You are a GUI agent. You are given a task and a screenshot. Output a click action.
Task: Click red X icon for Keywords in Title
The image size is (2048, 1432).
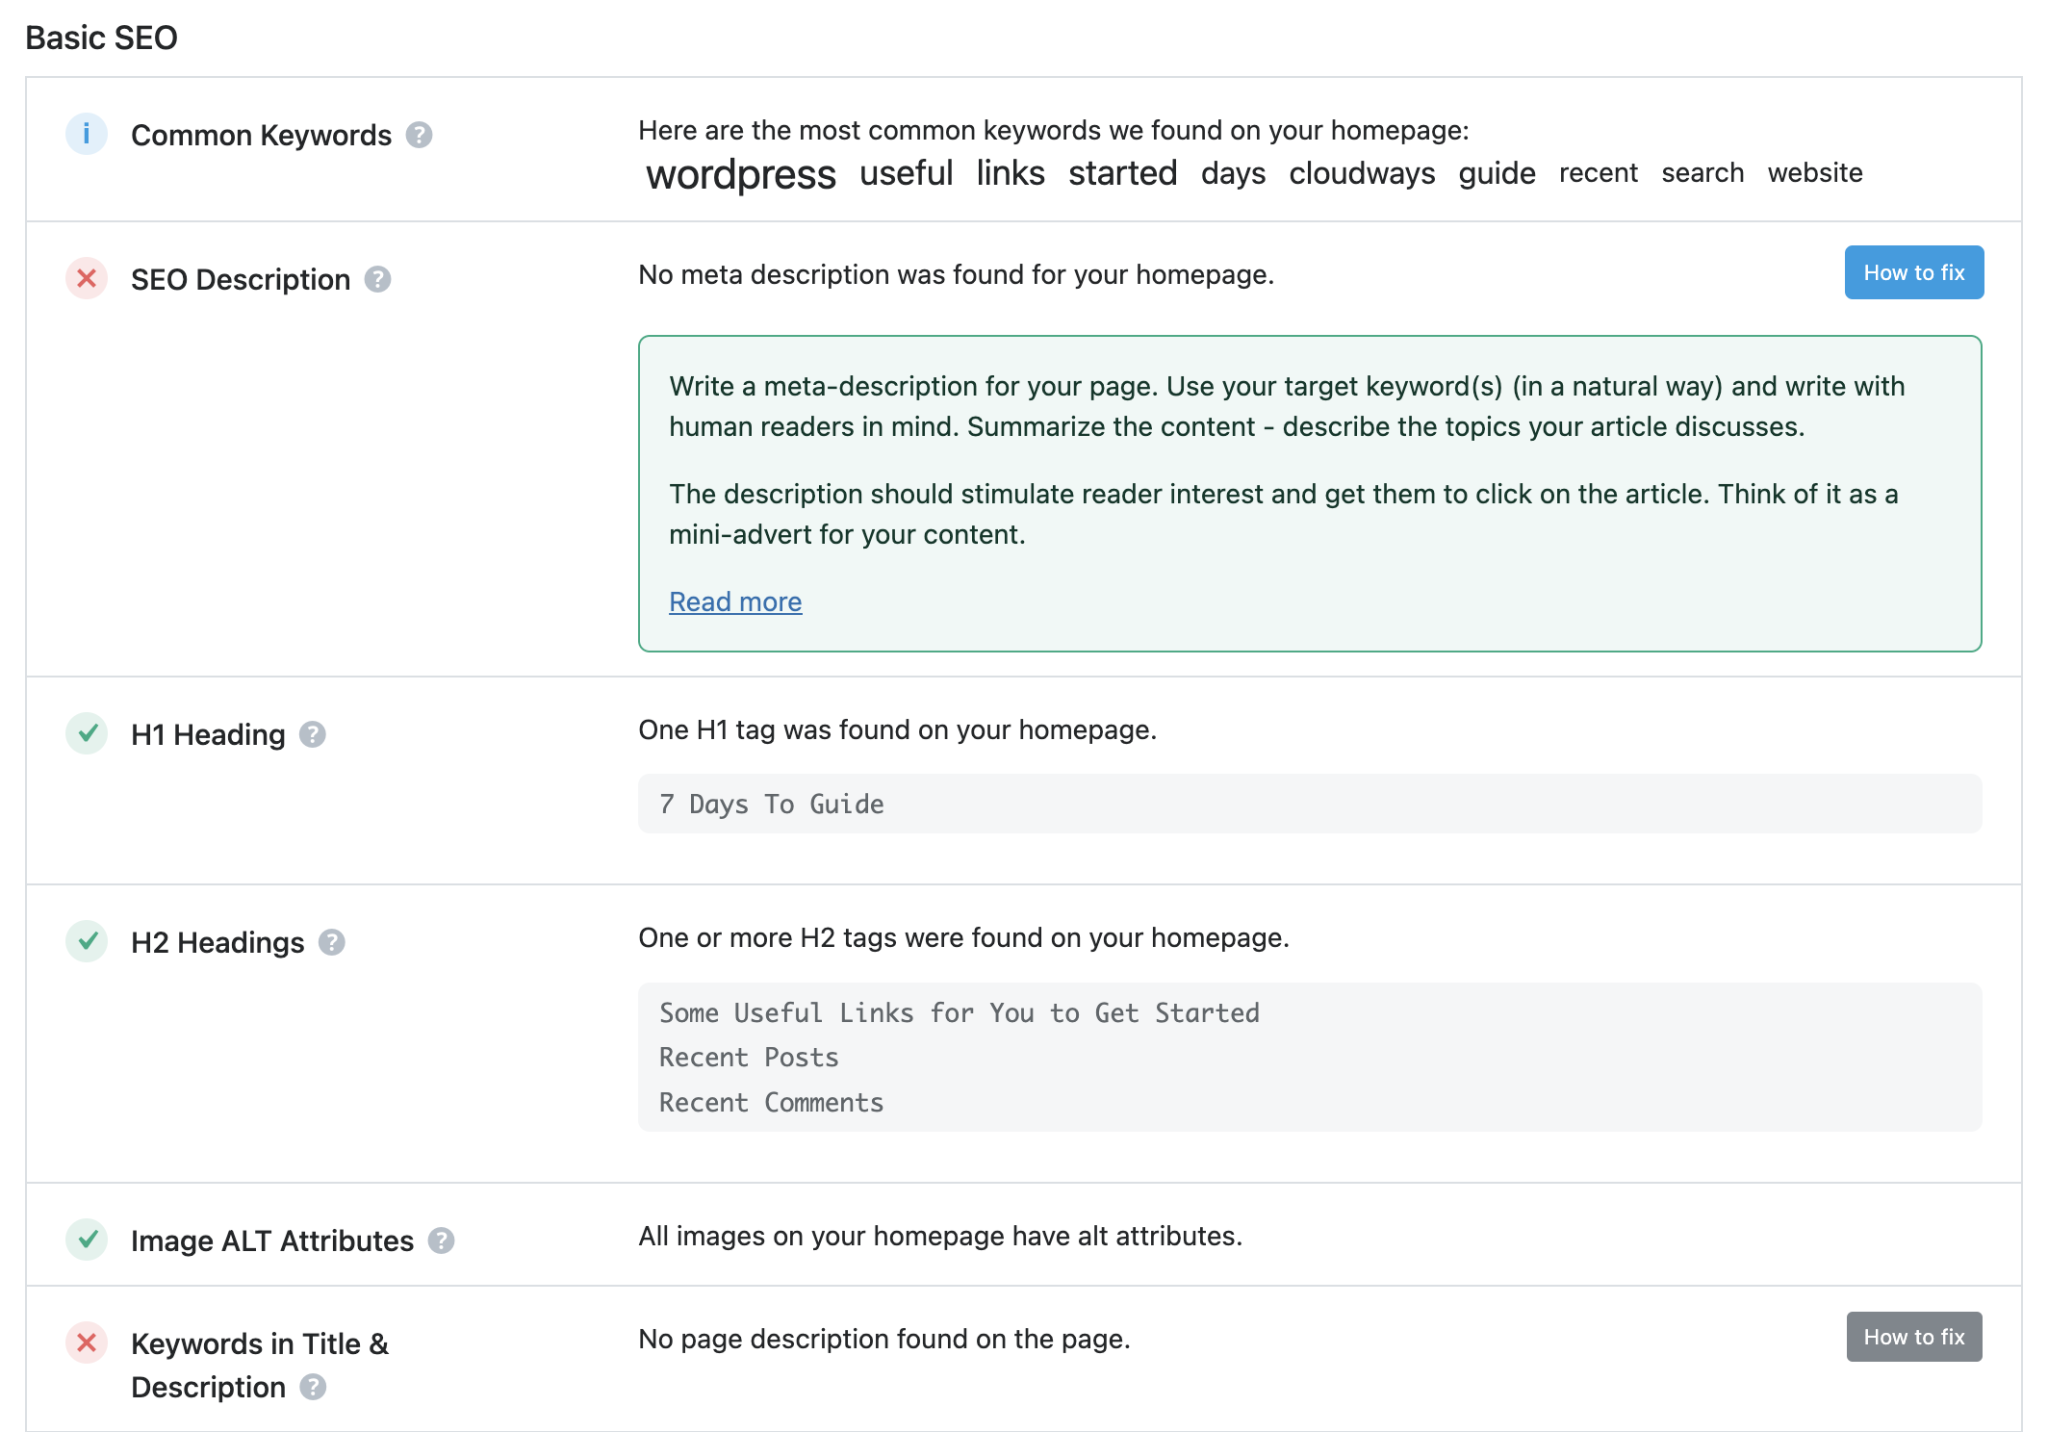pyautogui.click(x=87, y=1343)
